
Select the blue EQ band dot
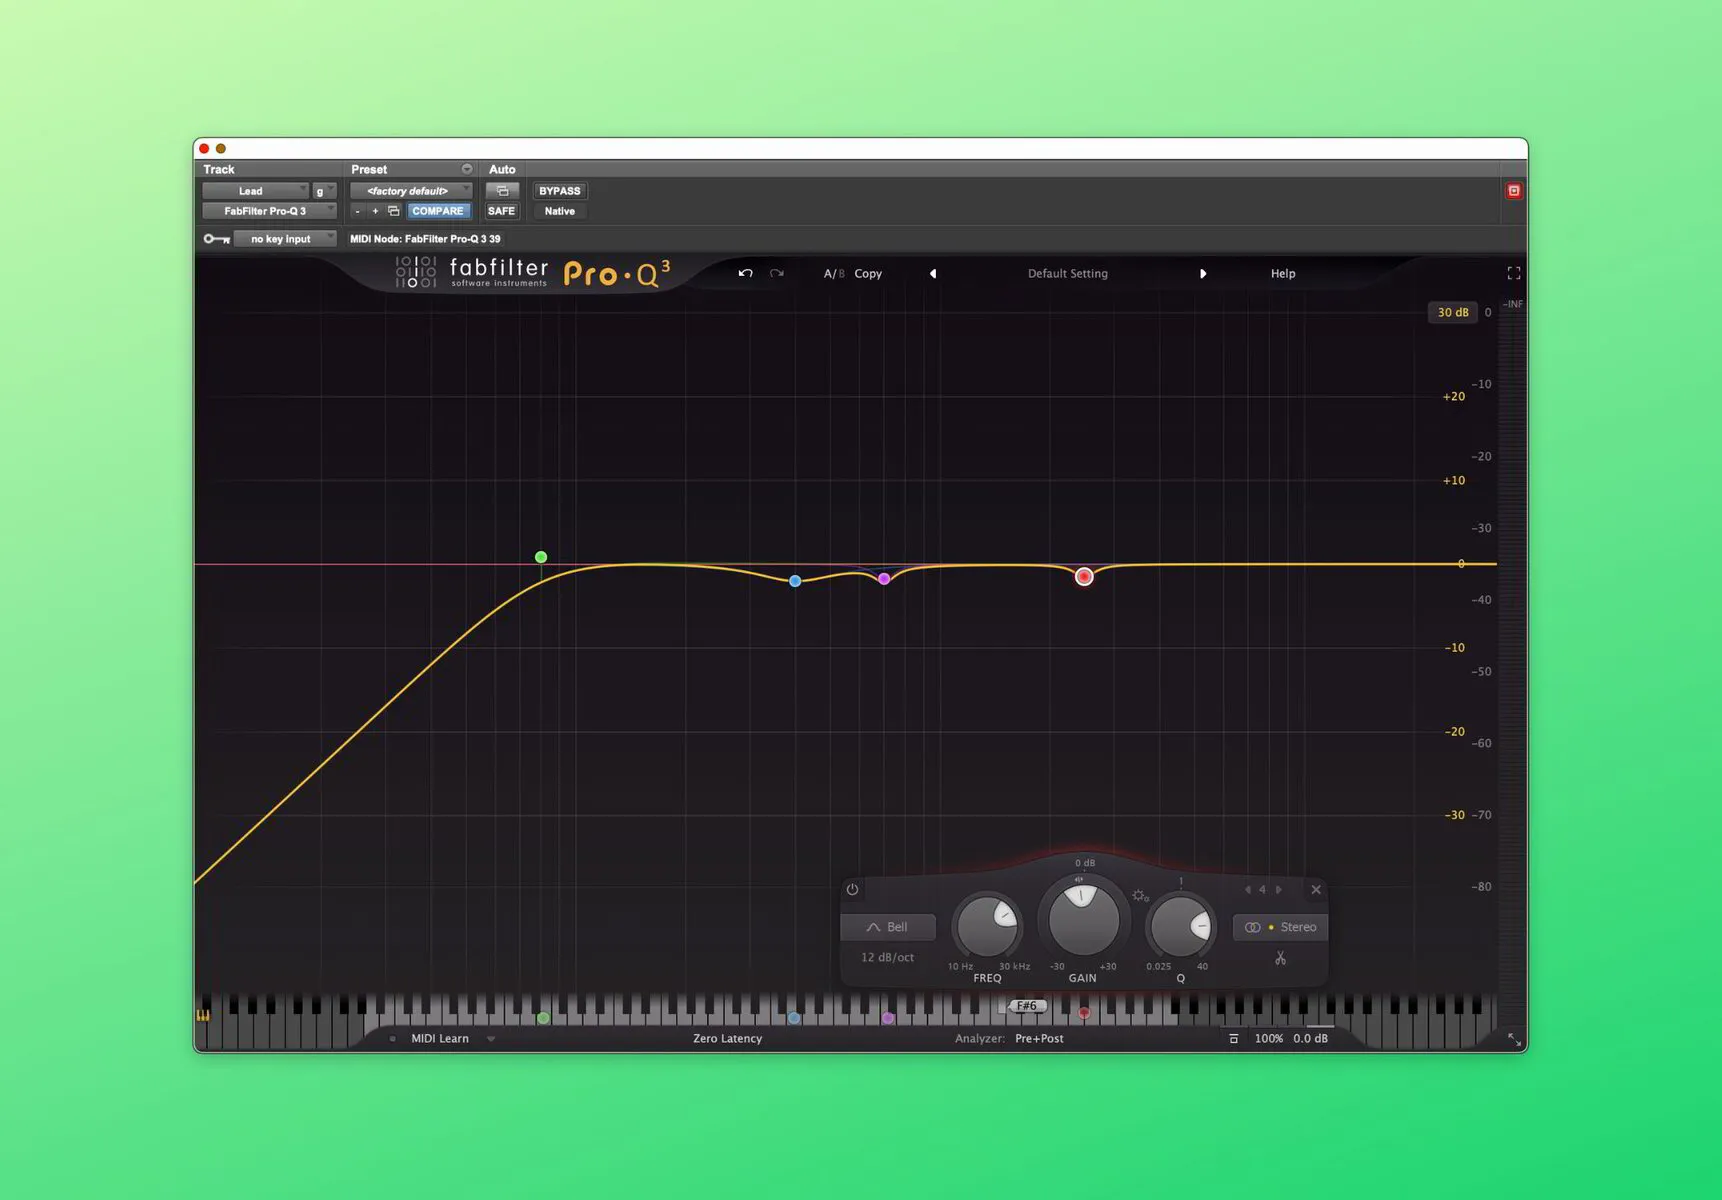[795, 581]
